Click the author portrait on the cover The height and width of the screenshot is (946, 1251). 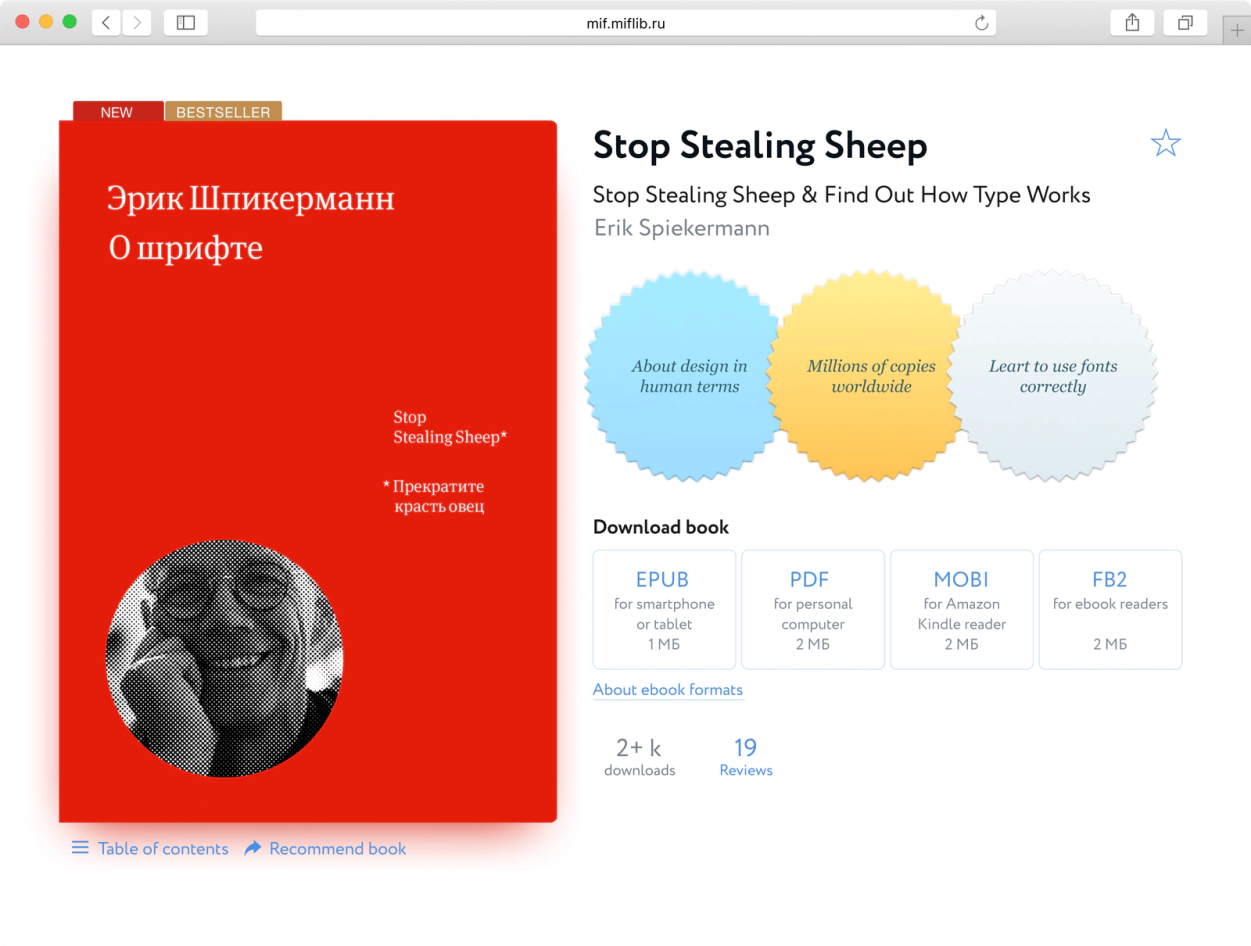tap(224, 659)
